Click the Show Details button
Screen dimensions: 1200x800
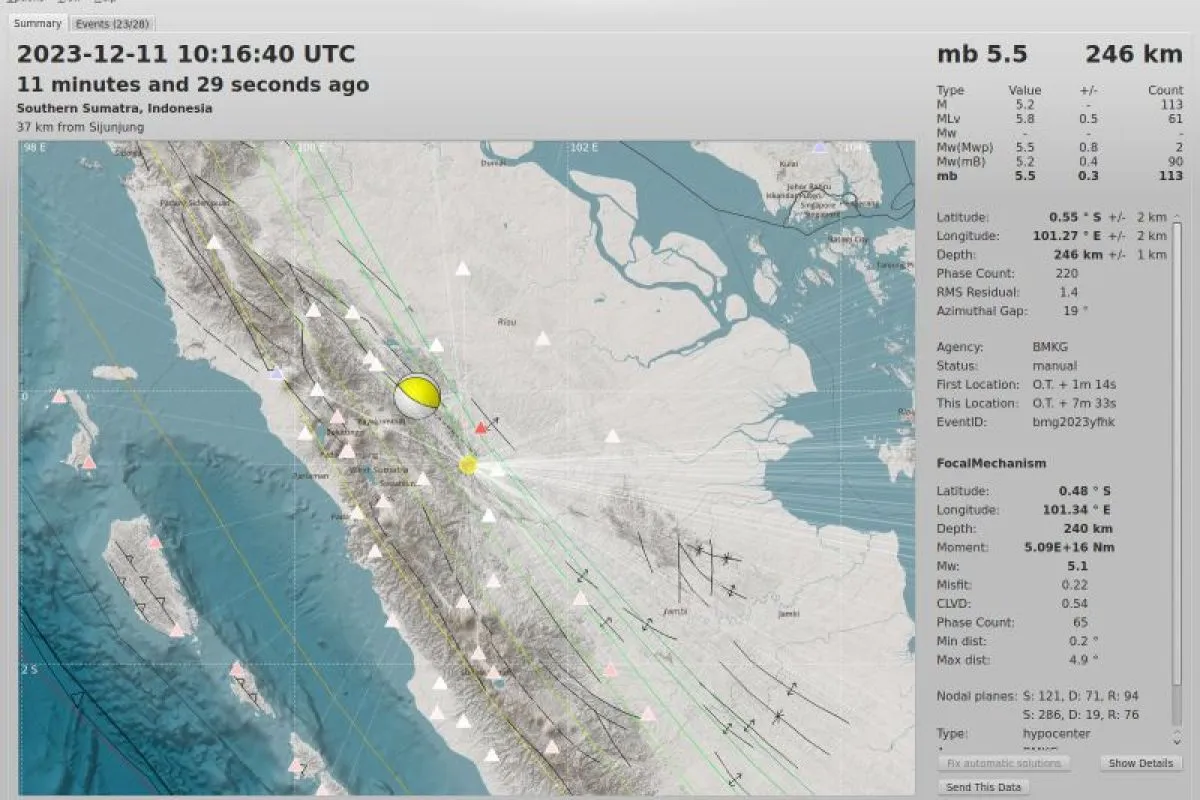click(x=1141, y=763)
